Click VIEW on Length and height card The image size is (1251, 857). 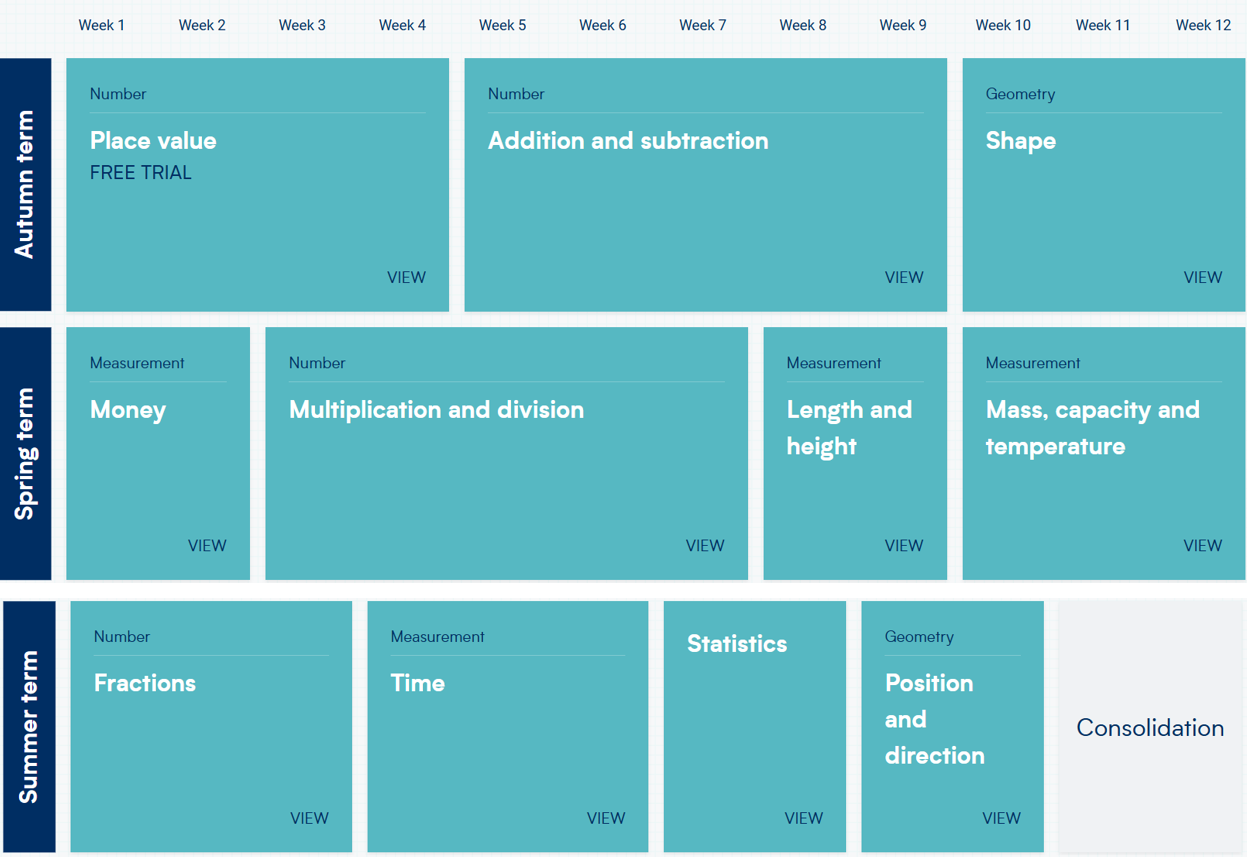(904, 546)
